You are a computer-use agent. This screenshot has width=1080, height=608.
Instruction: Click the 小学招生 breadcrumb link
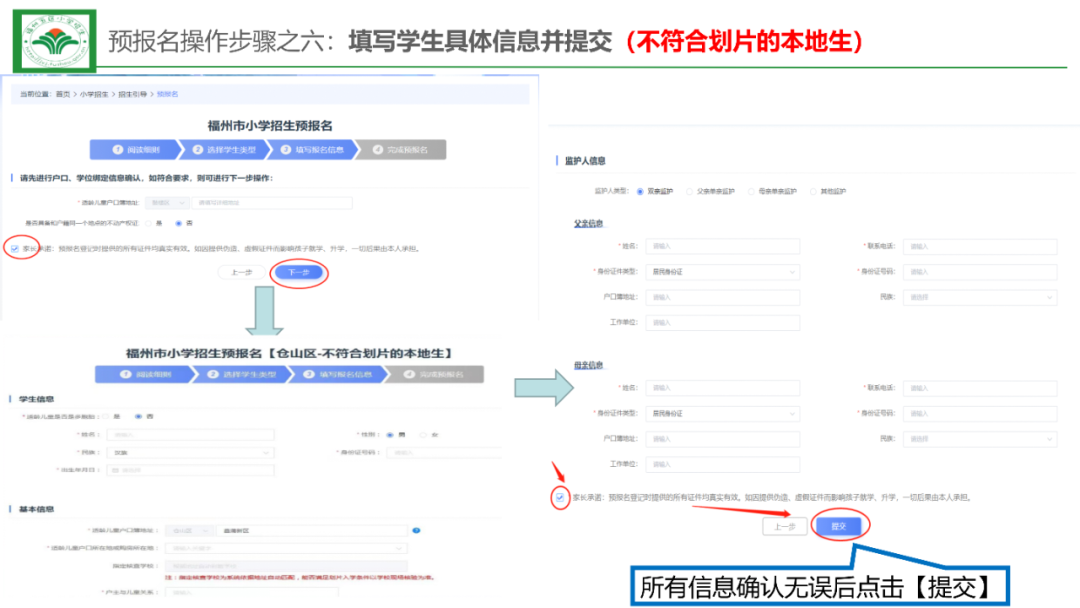point(93,94)
